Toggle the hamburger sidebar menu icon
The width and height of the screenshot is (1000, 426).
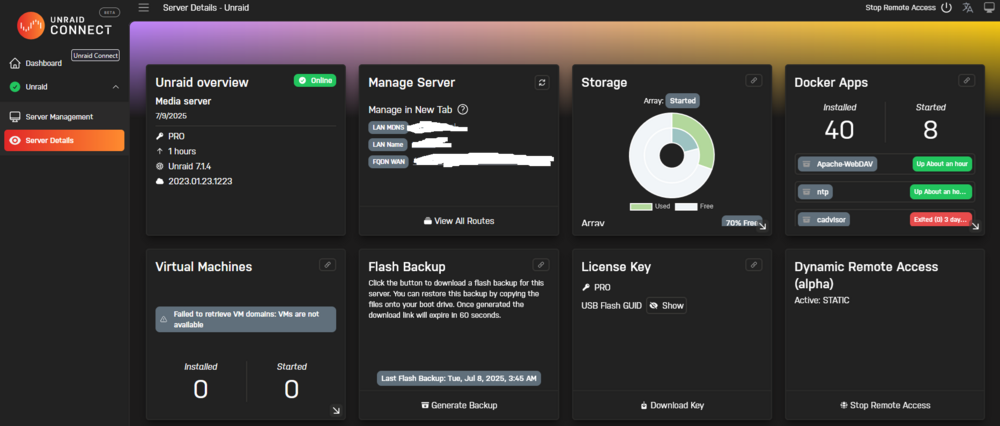click(143, 8)
